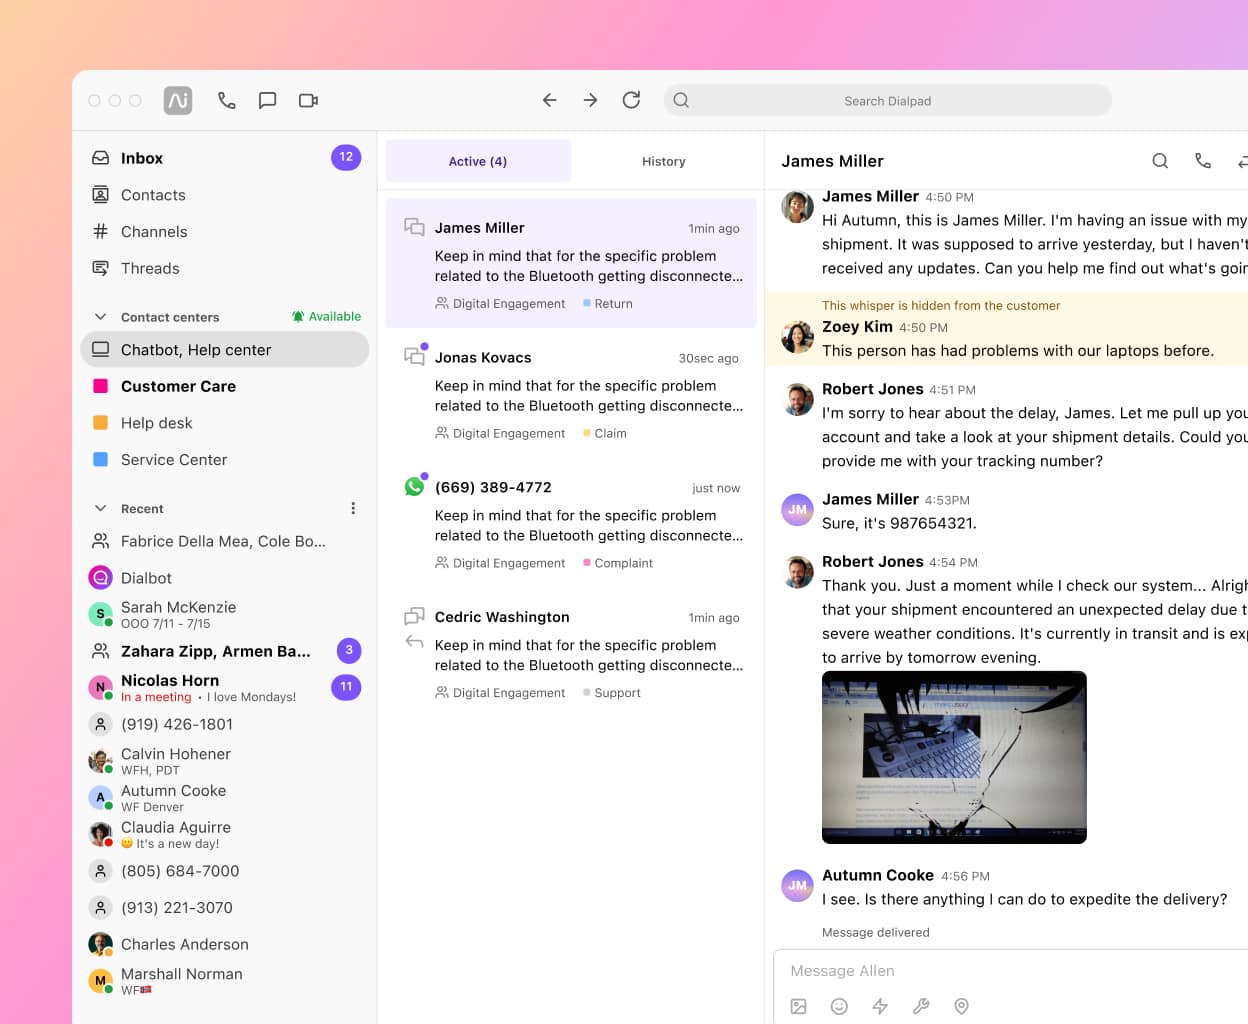
Task: Attach an image using composer image icon
Action: tap(798, 1006)
